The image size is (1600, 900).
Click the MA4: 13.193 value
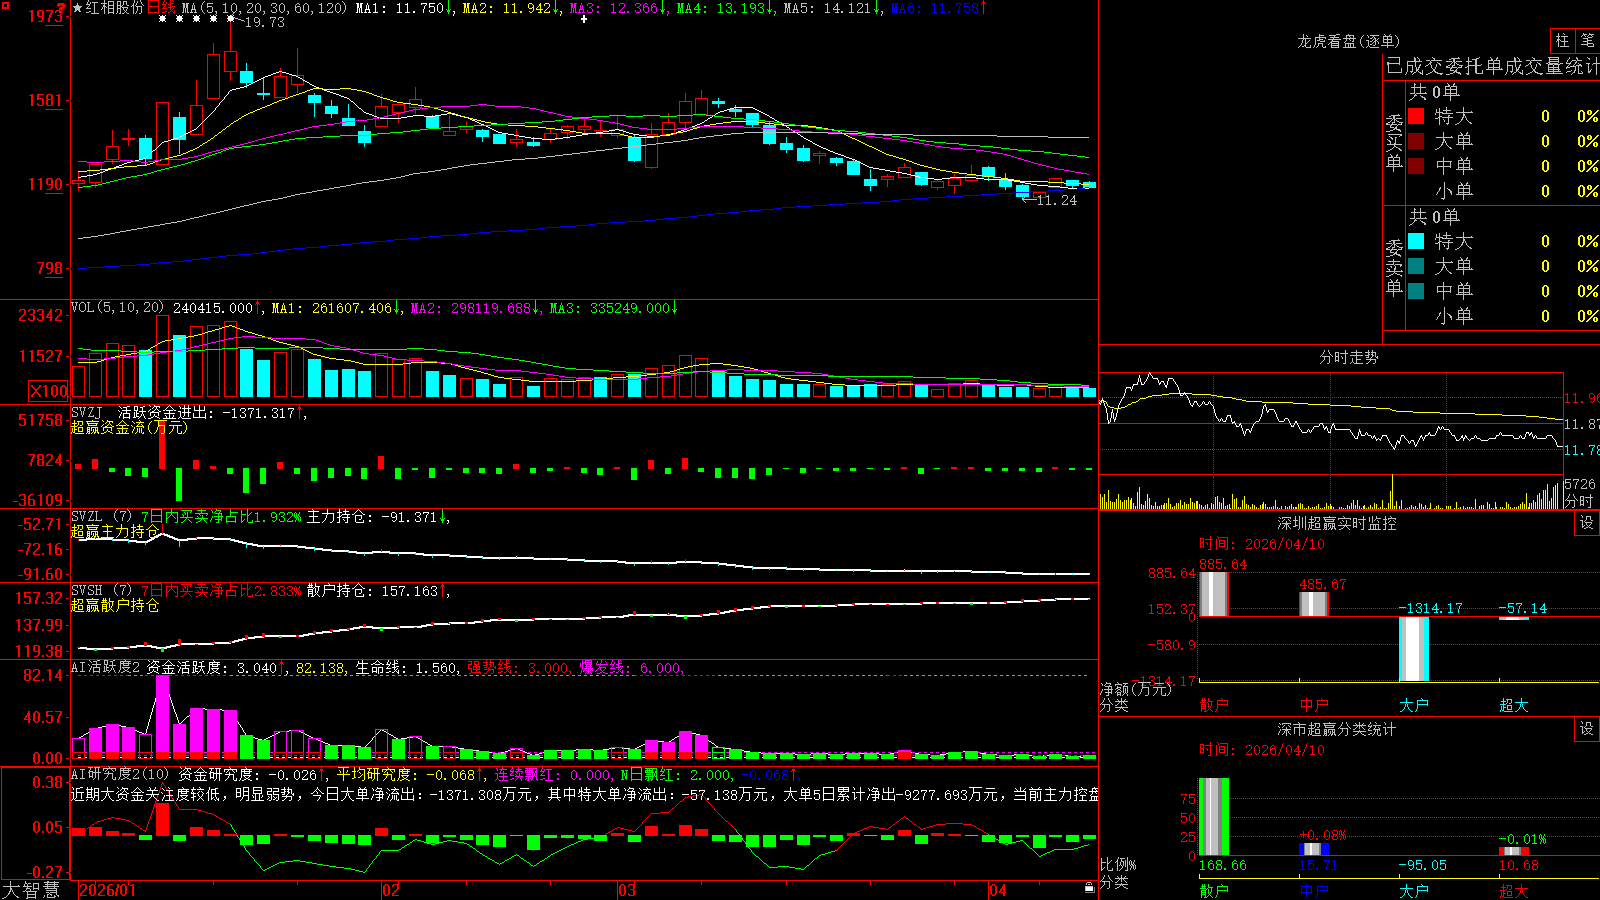click(721, 8)
